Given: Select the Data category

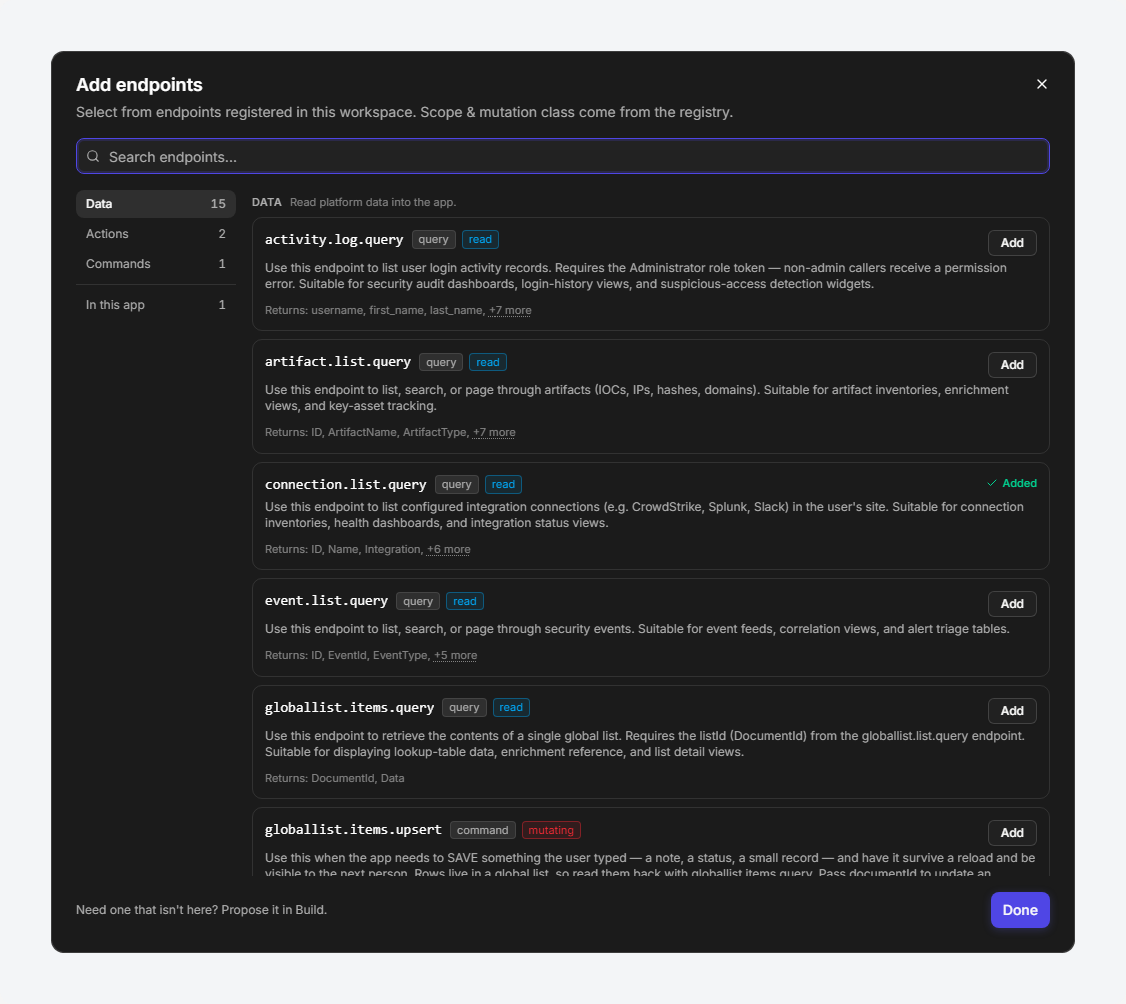Looking at the screenshot, I should 156,204.
